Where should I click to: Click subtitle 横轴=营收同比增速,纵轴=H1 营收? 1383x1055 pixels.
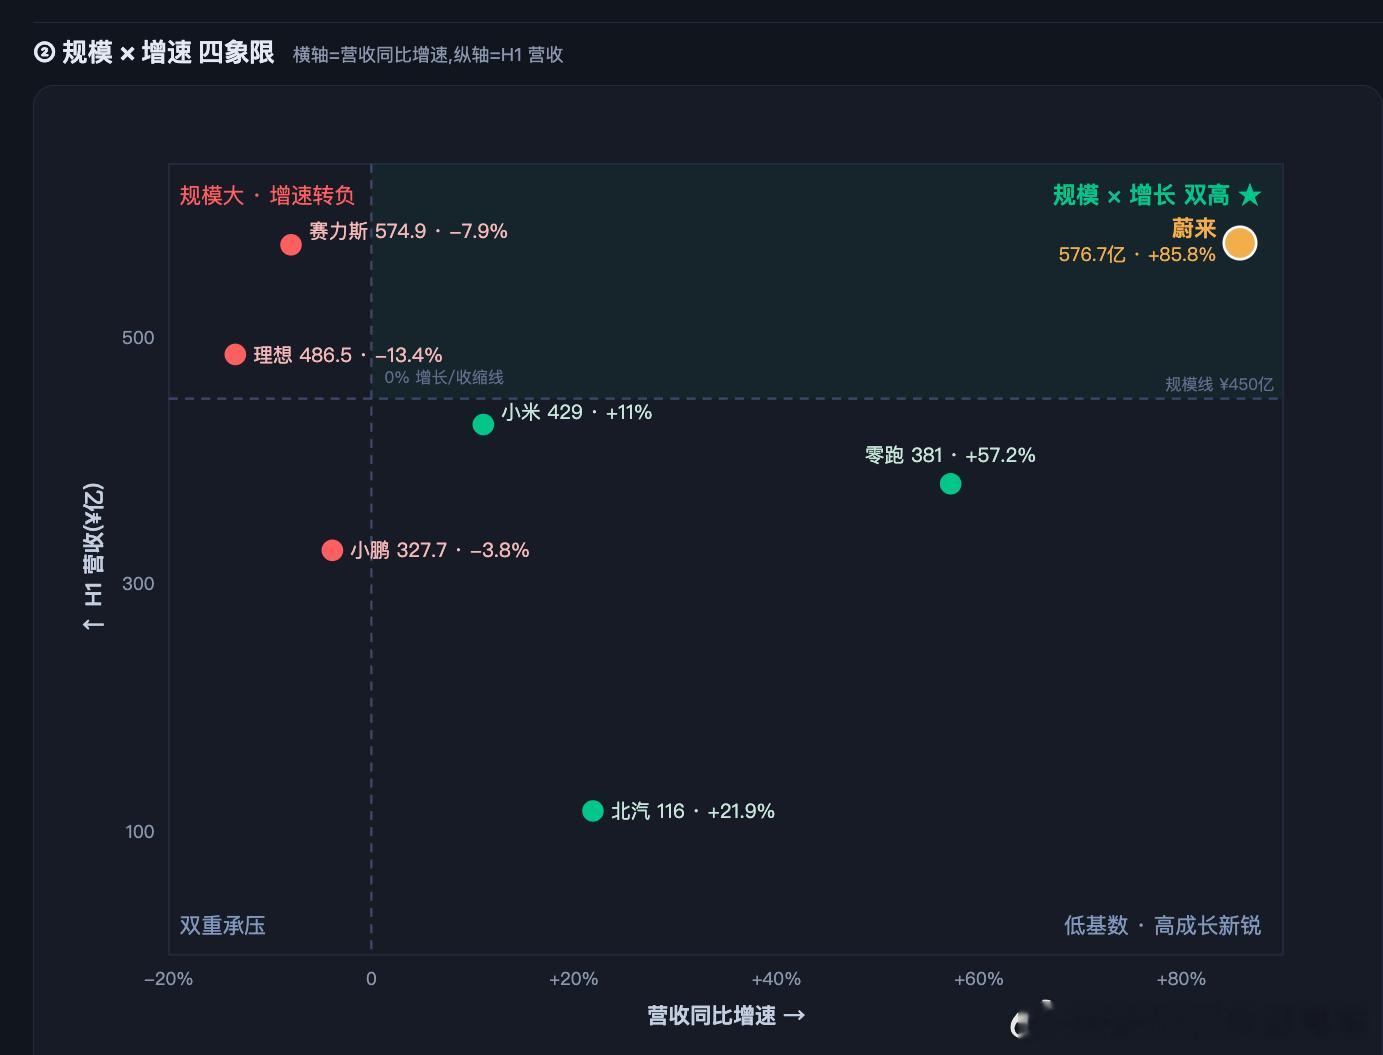[x=428, y=55]
